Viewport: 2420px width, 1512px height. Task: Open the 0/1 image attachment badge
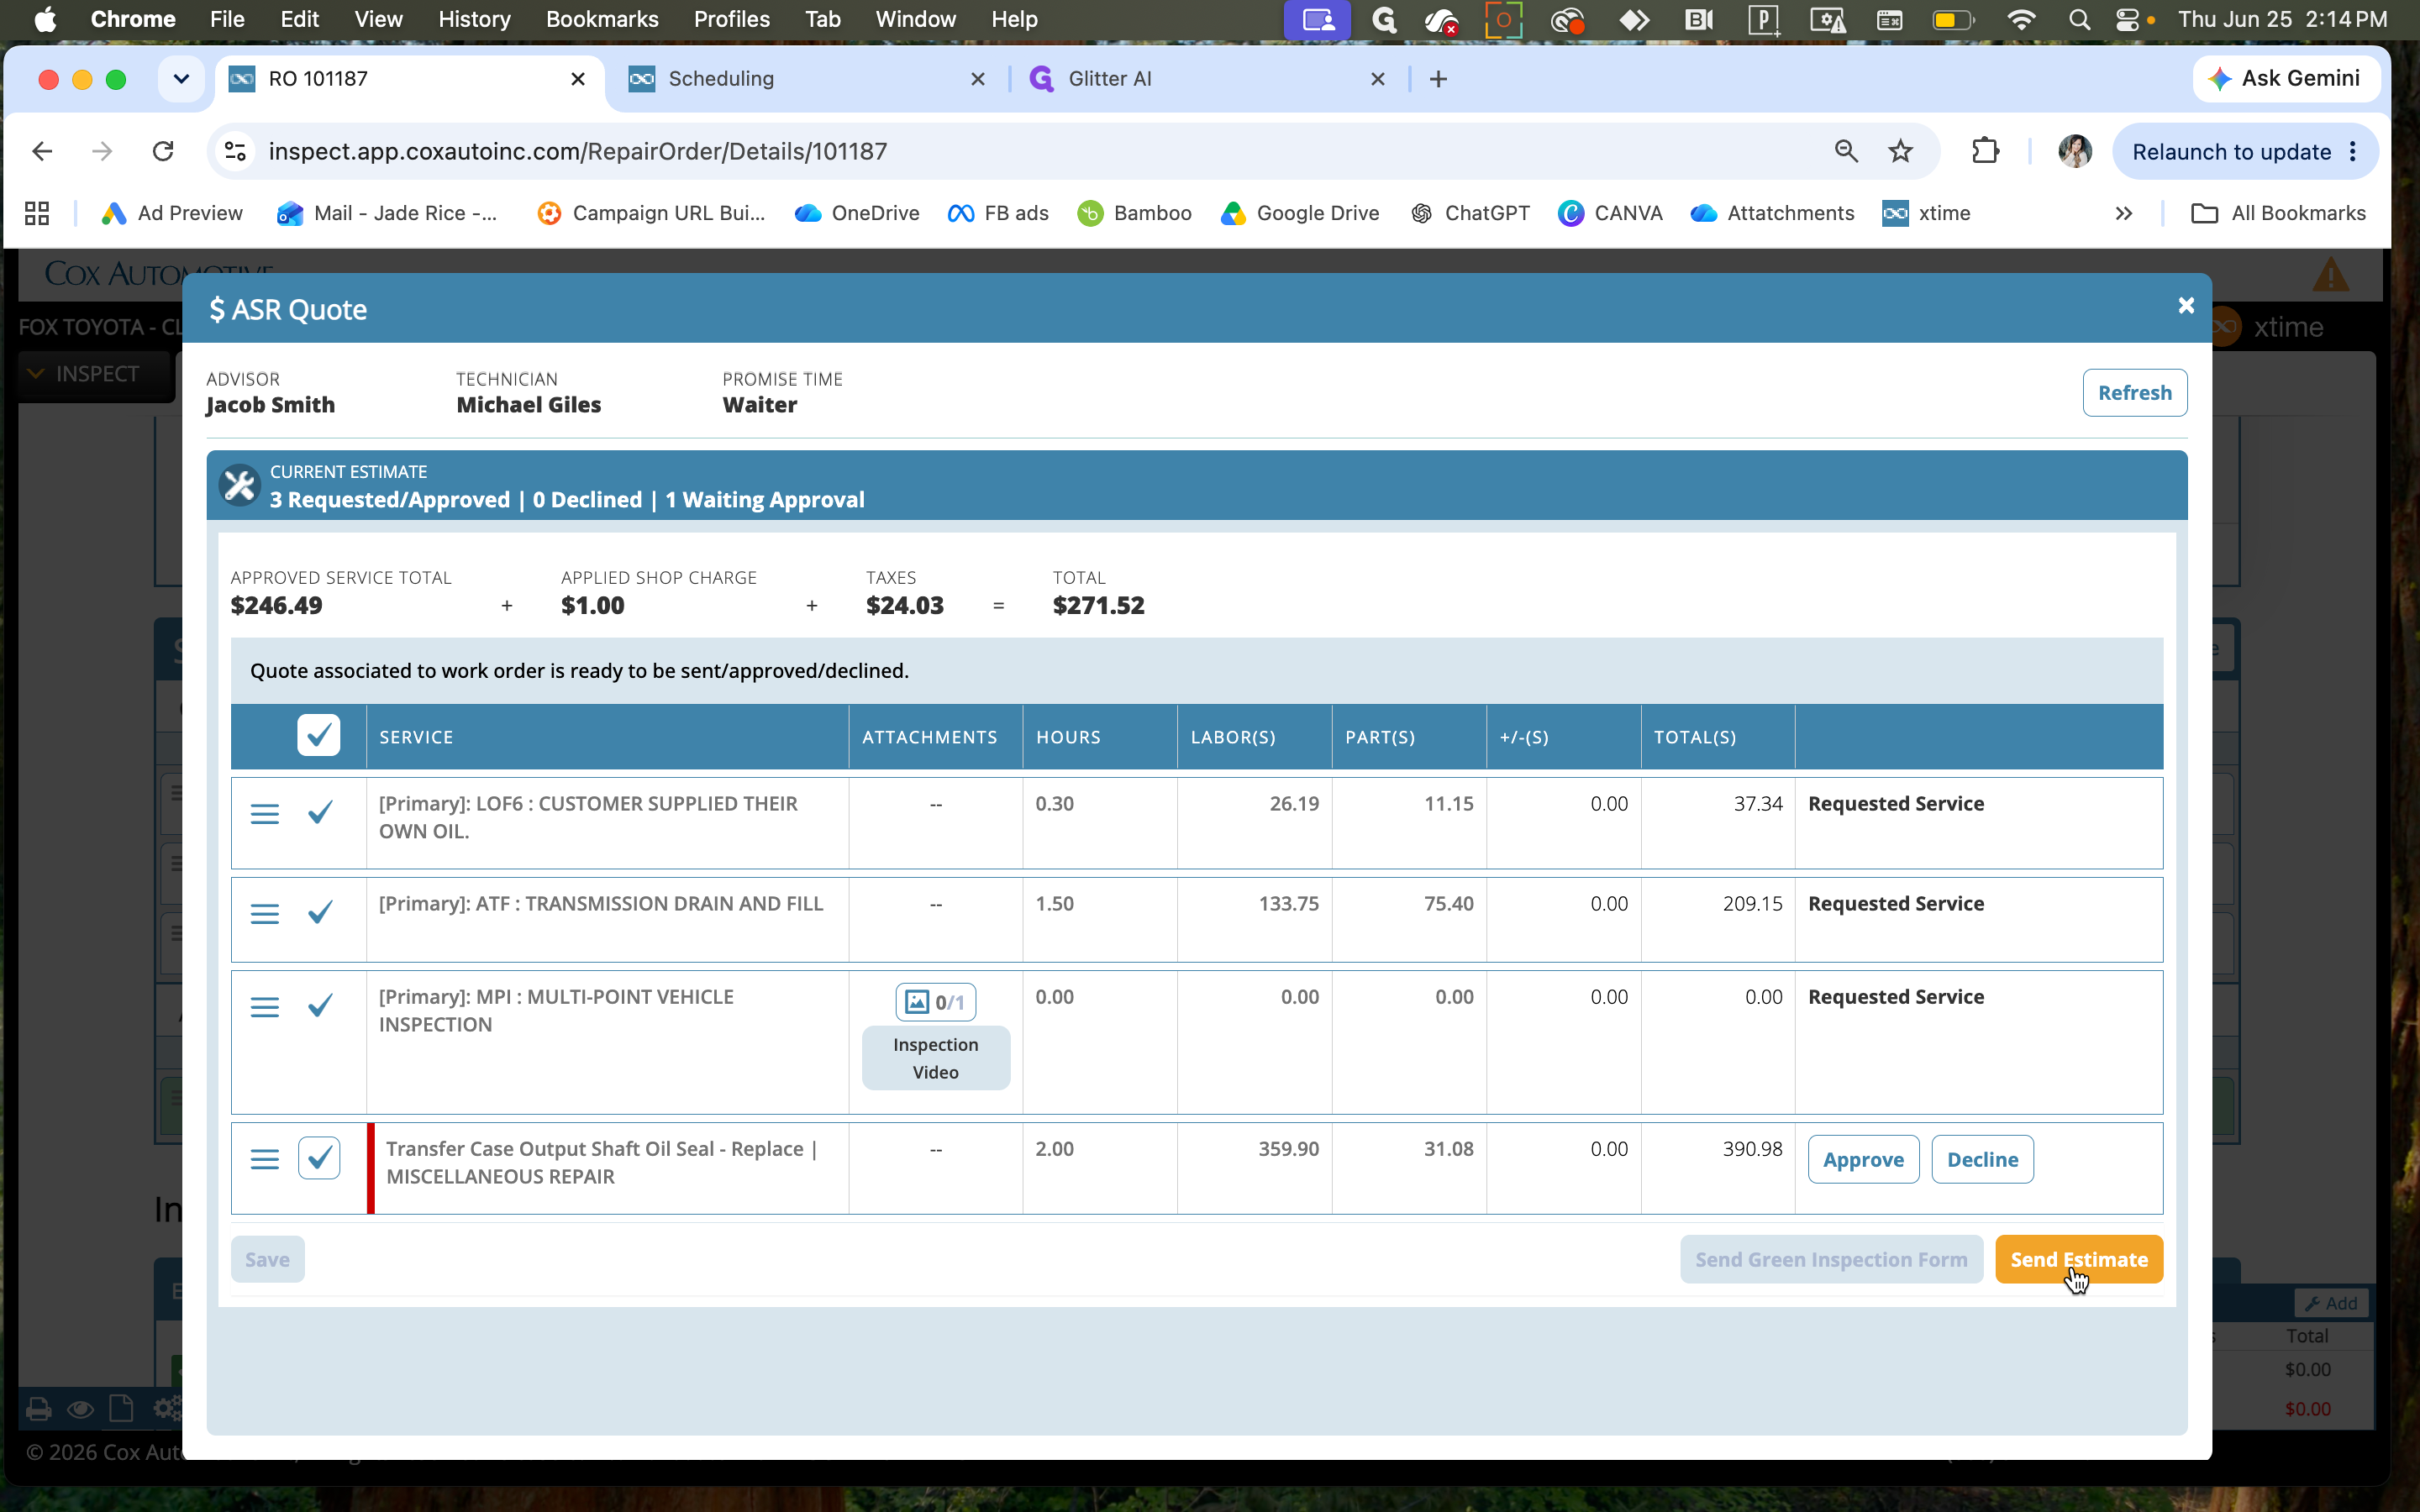click(935, 1002)
